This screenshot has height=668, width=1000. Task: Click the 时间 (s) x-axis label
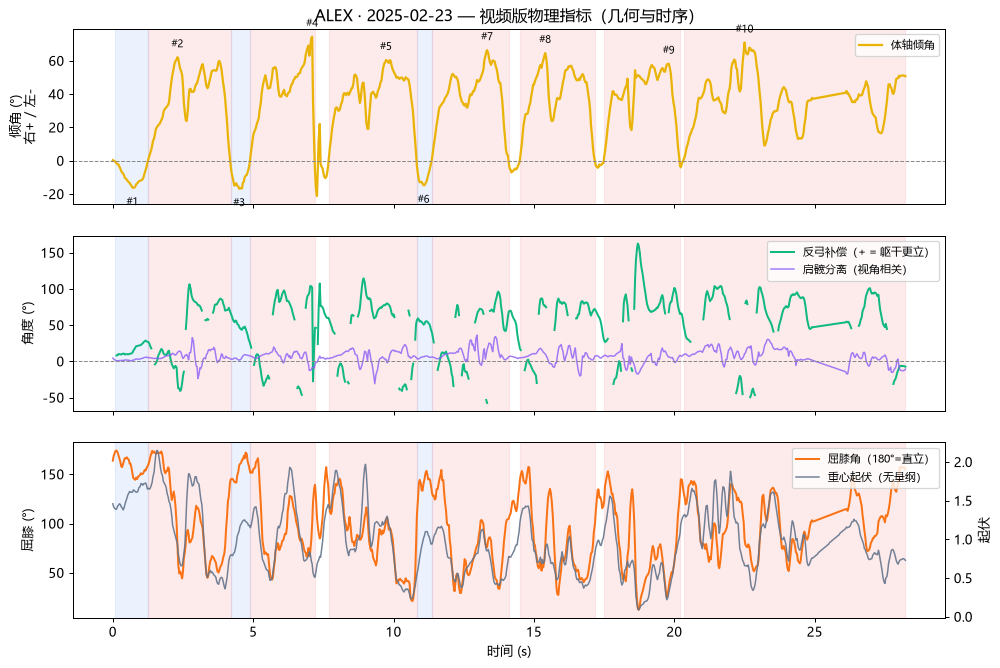click(x=509, y=651)
